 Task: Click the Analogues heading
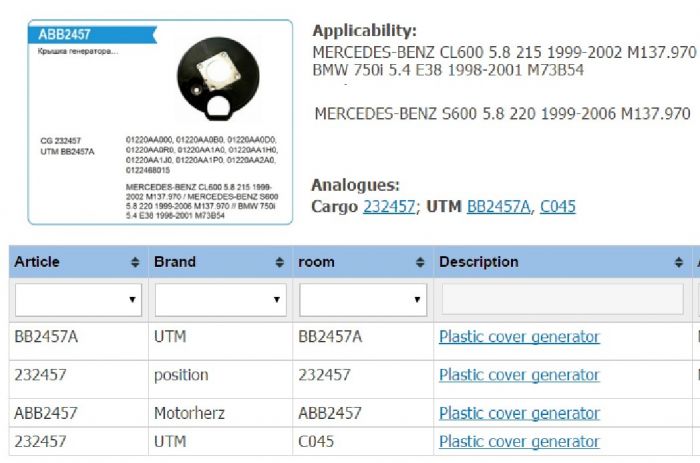[355, 185]
